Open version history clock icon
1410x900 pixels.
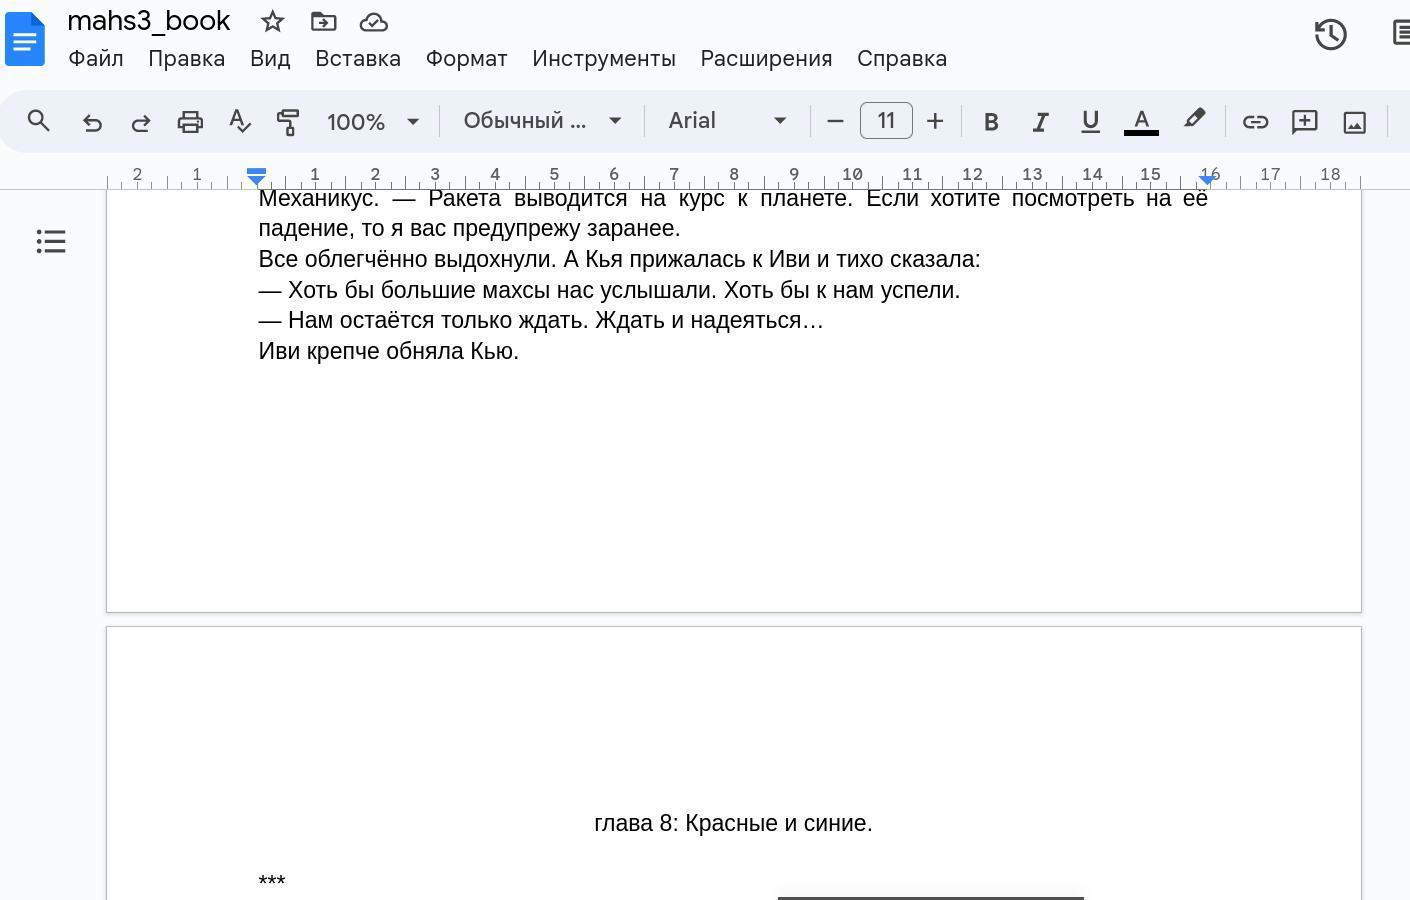[1330, 35]
